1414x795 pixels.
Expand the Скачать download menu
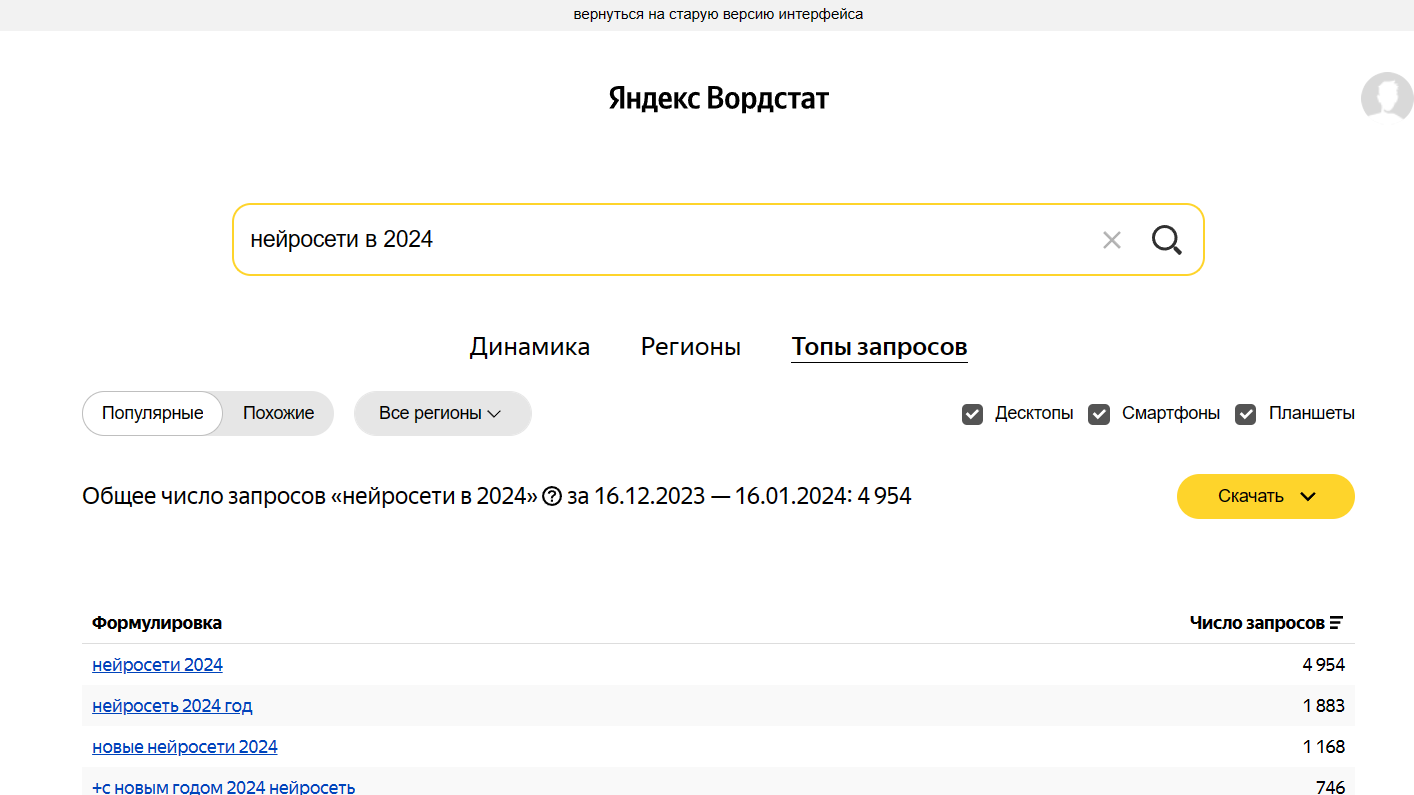(1265, 496)
